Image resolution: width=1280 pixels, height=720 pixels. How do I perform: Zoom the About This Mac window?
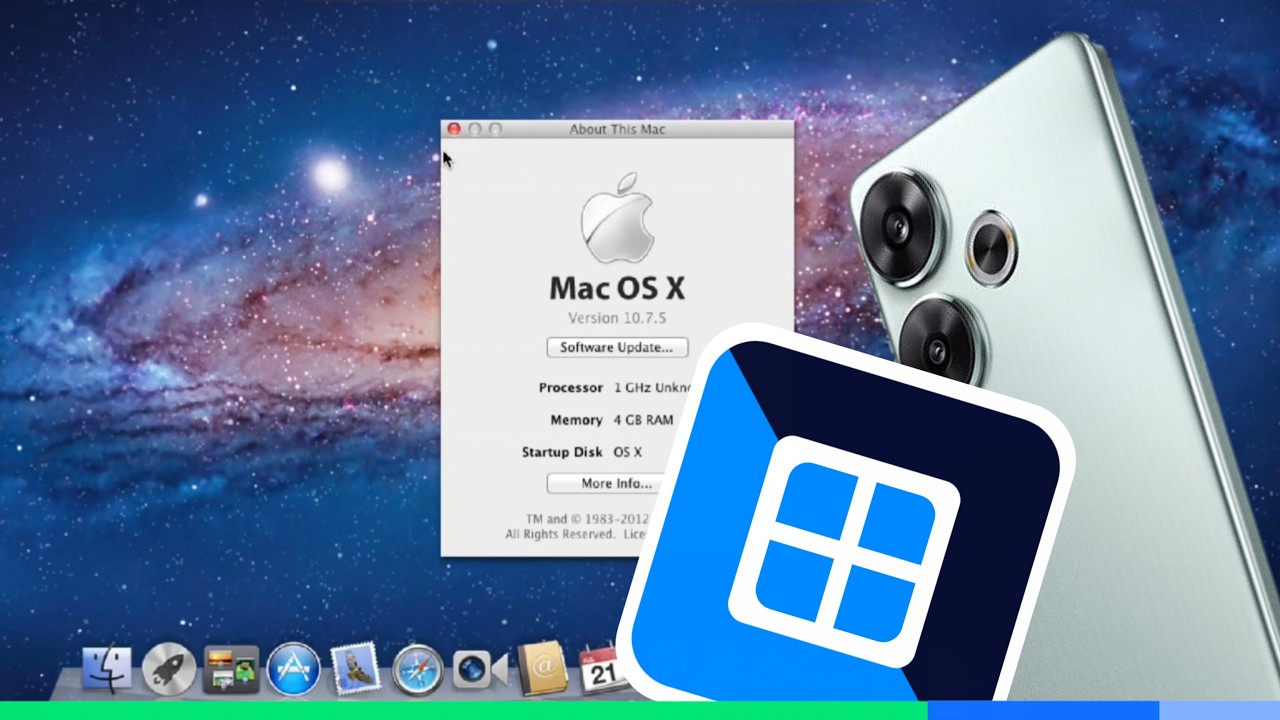point(495,129)
